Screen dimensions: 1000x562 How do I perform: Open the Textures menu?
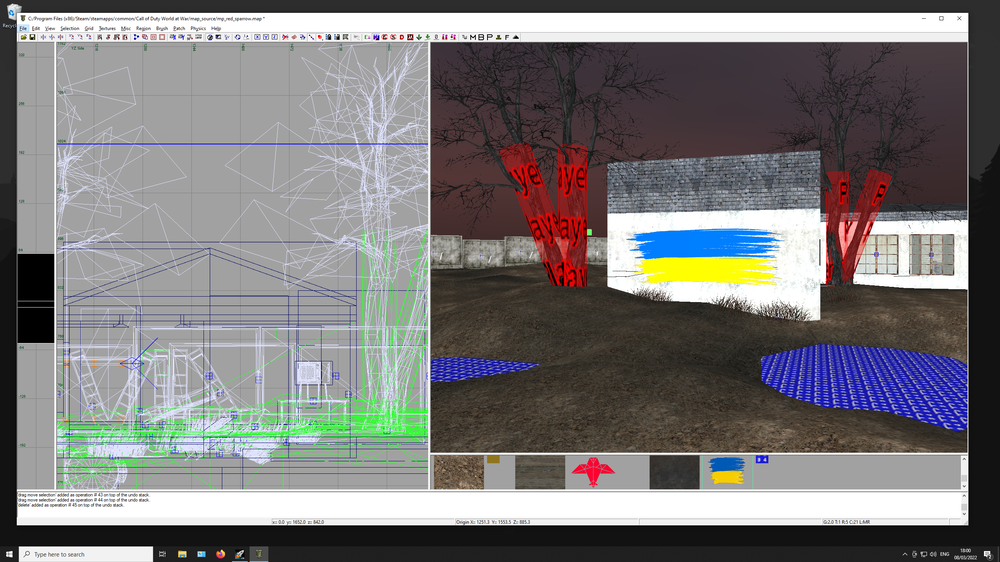click(x=107, y=28)
